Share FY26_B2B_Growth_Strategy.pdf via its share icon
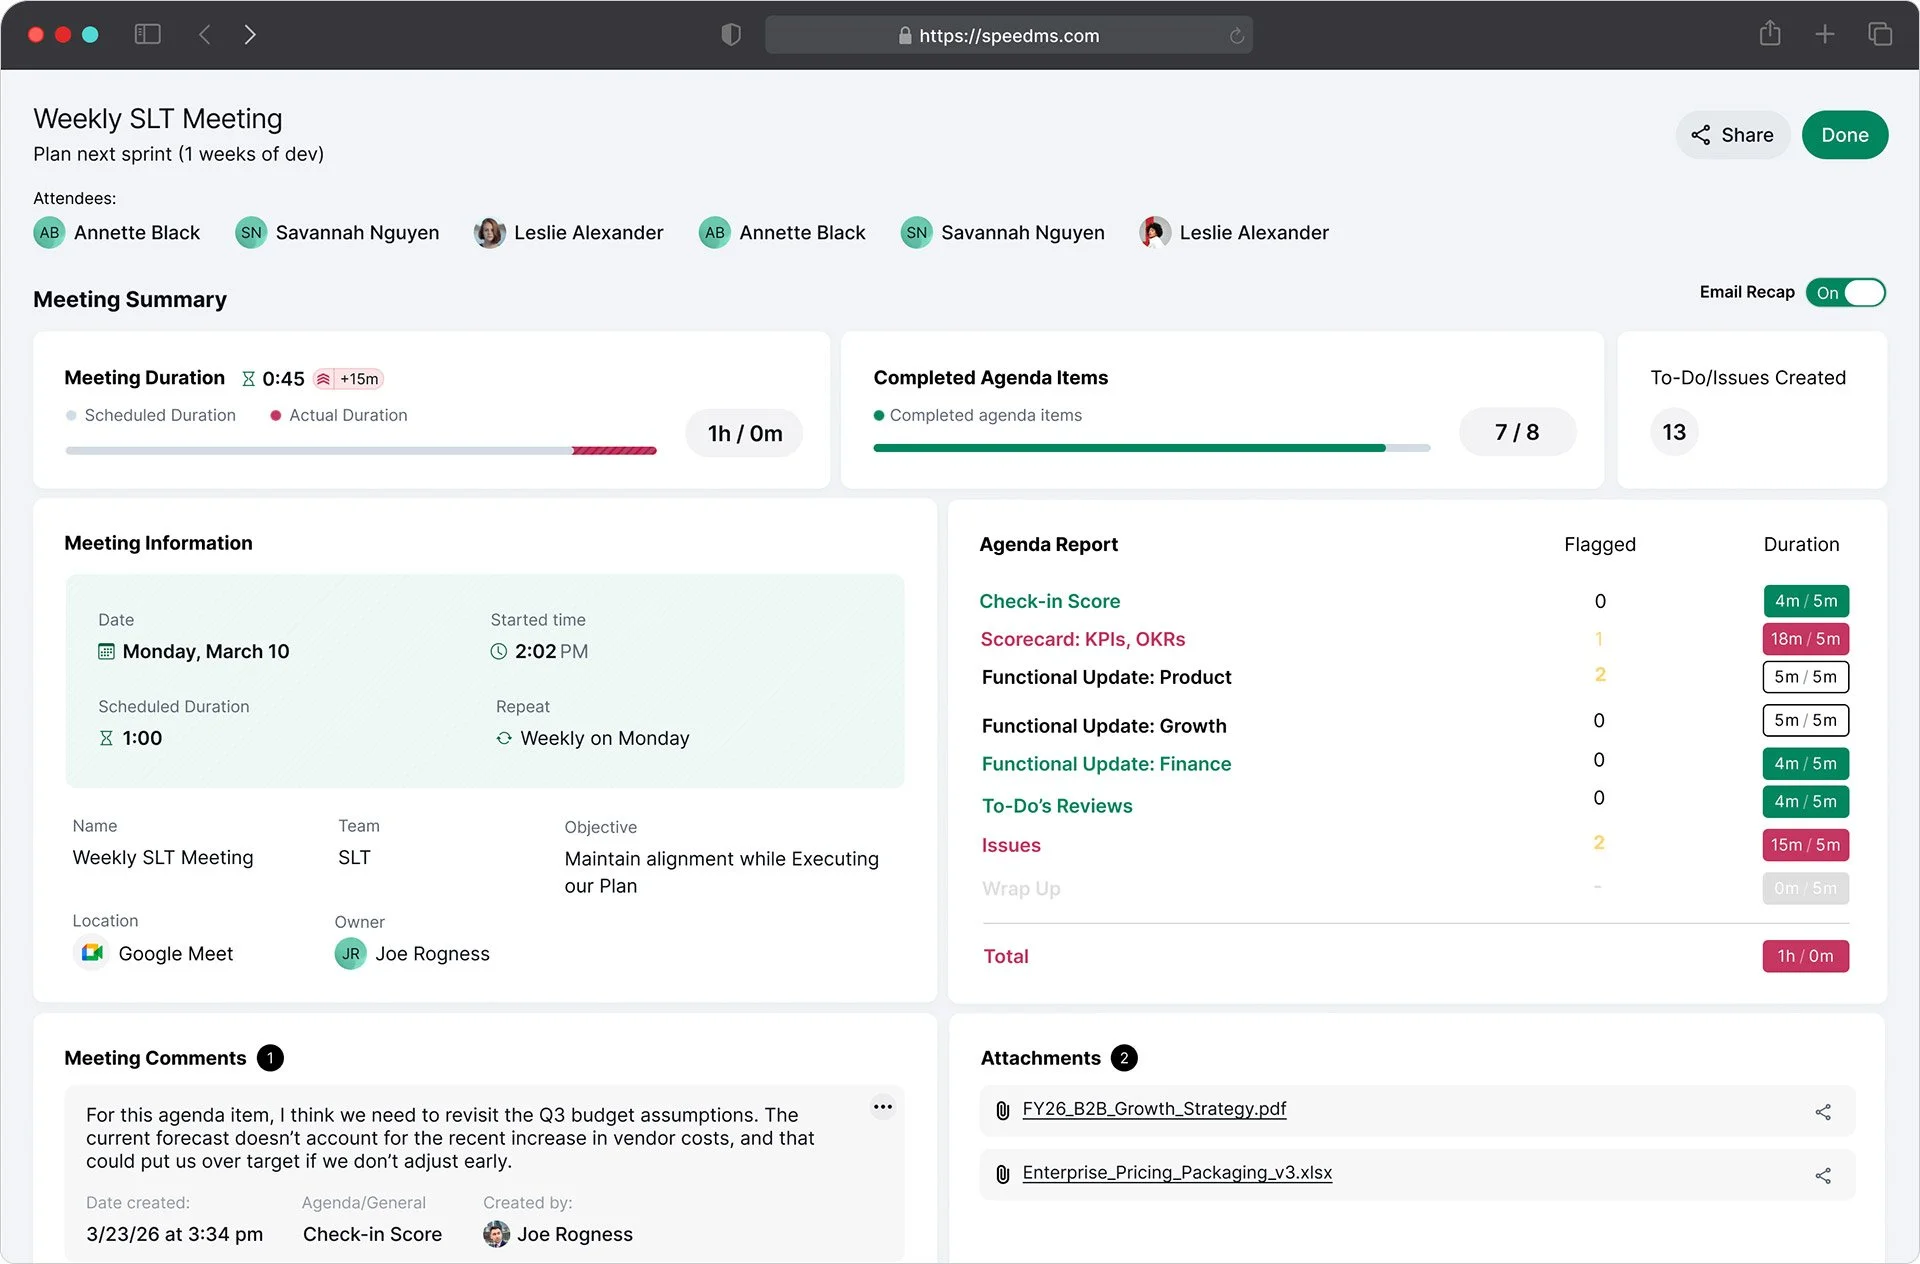The height and width of the screenshot is (1264, 1920). [x=1822, y=1112]
